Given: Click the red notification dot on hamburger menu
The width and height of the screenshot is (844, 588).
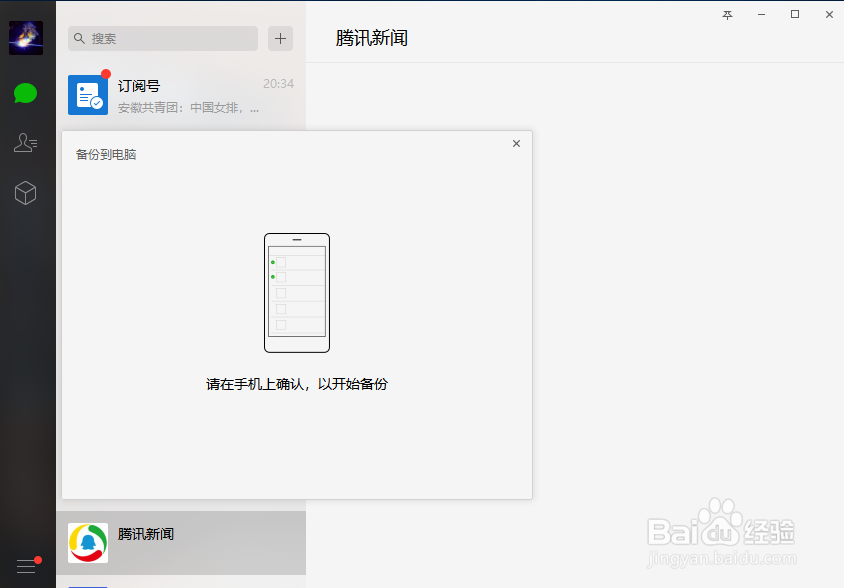Looking at the screenshot, I should pos(38,561).
